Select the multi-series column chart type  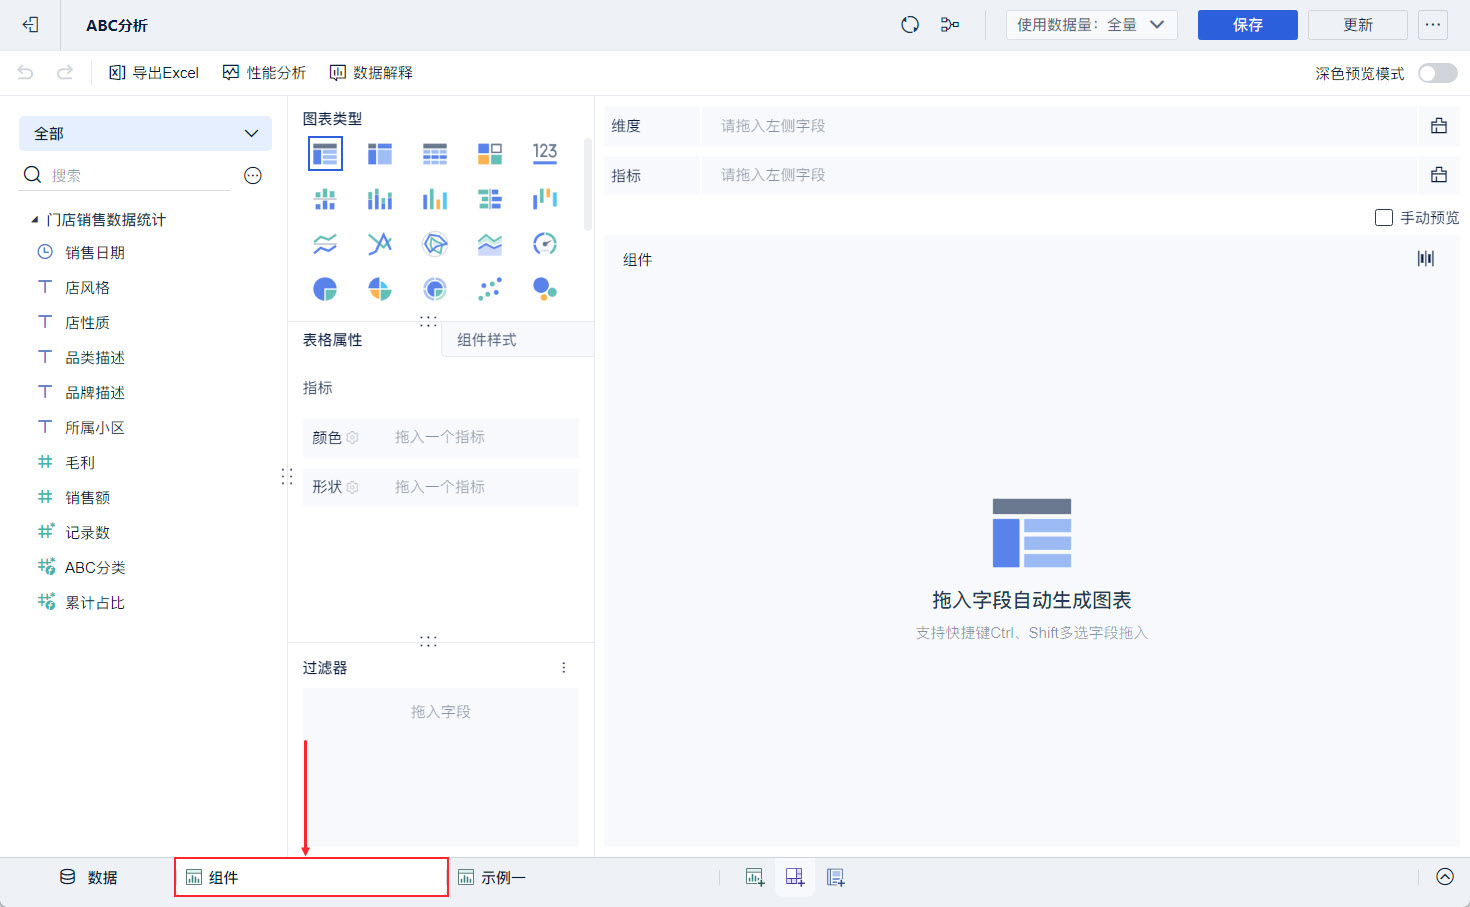click(435, 199)
